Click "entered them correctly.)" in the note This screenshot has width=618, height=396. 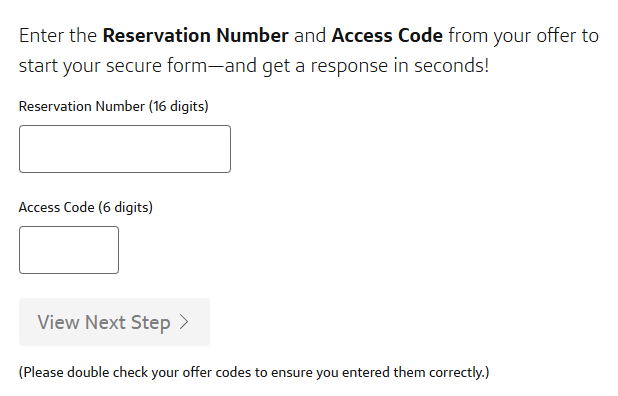(x=416, y=372)
